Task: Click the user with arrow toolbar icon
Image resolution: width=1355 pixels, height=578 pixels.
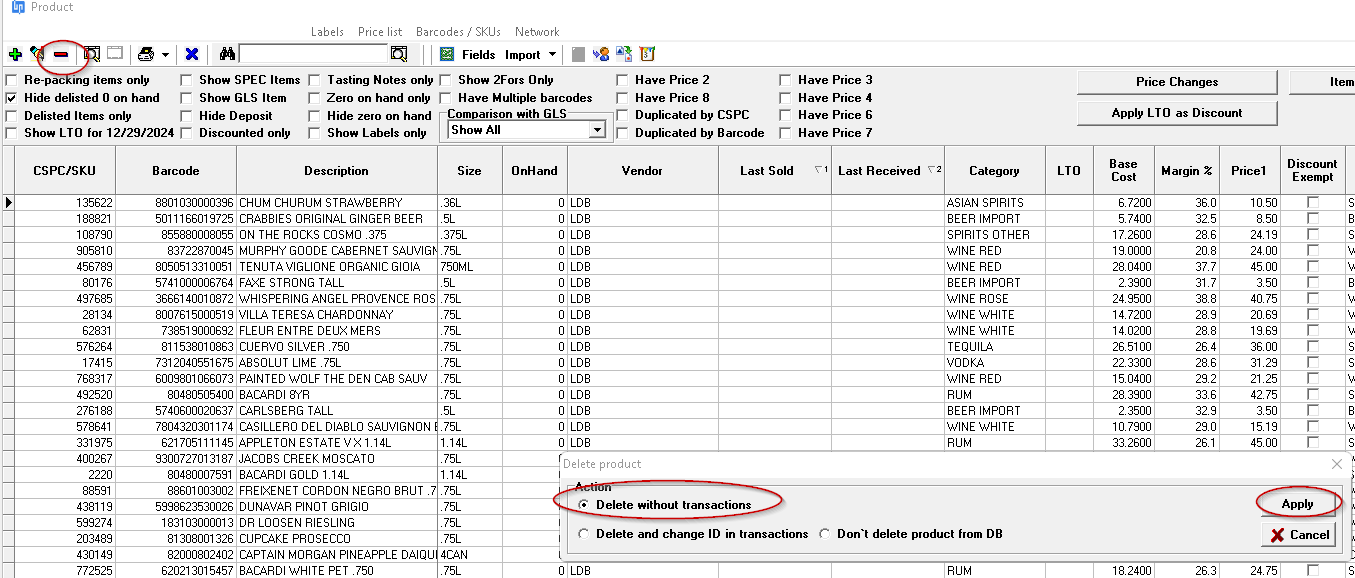Action: (601, 54)
